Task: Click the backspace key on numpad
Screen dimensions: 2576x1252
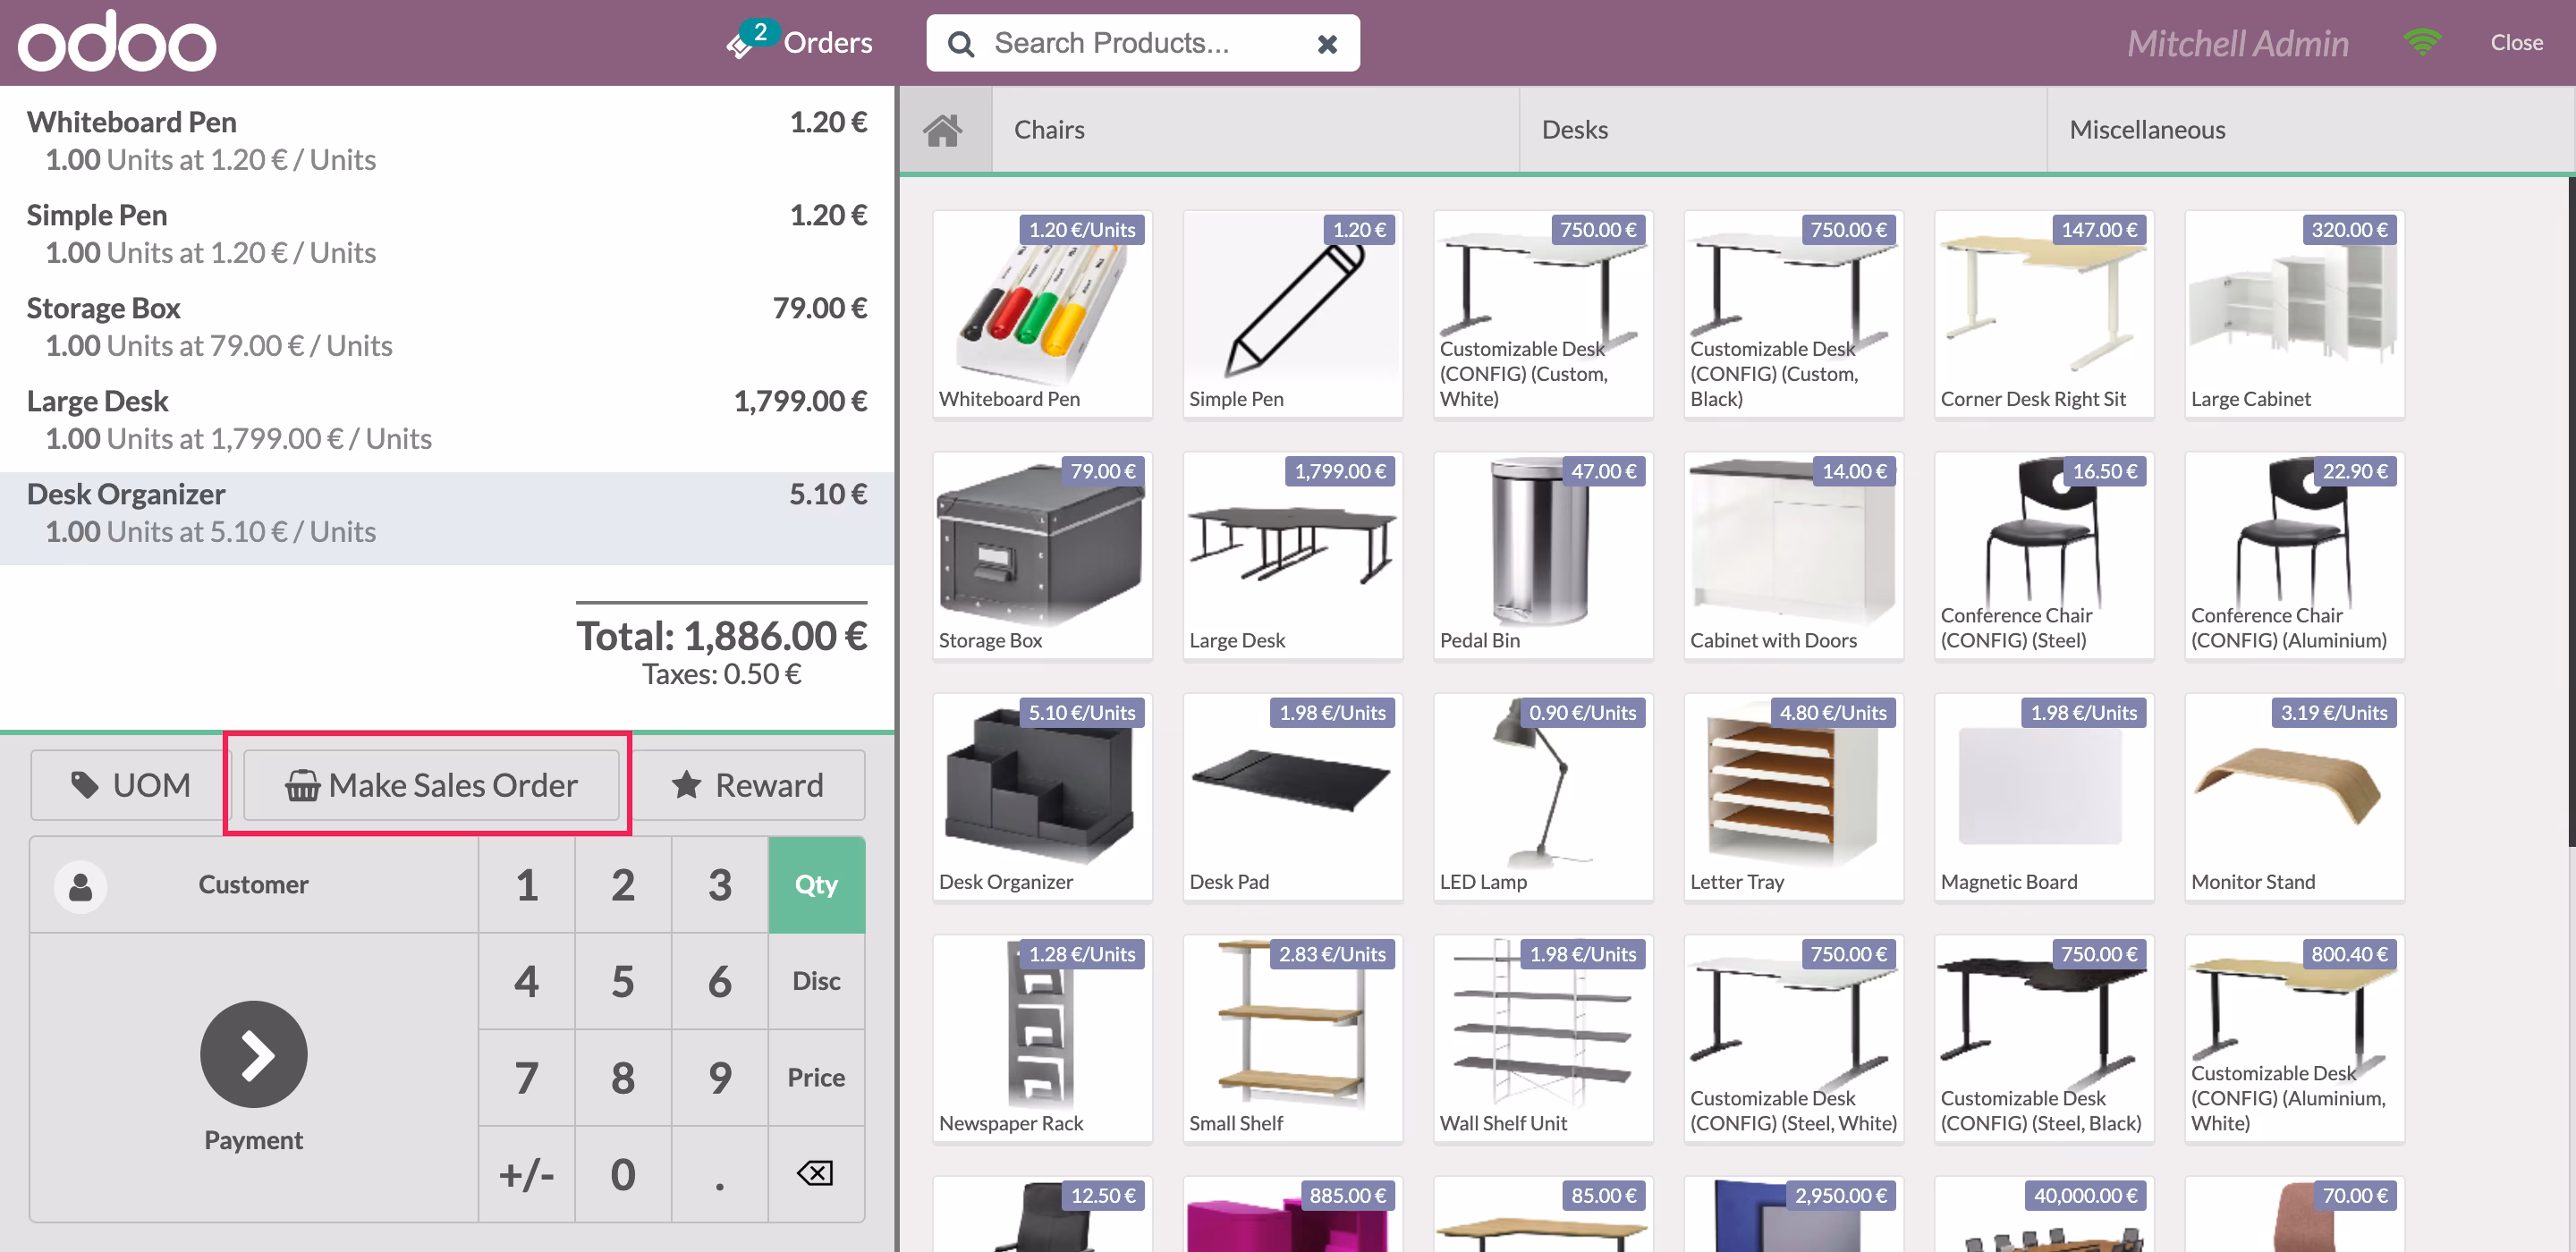Action: (x=816, y=1173)
